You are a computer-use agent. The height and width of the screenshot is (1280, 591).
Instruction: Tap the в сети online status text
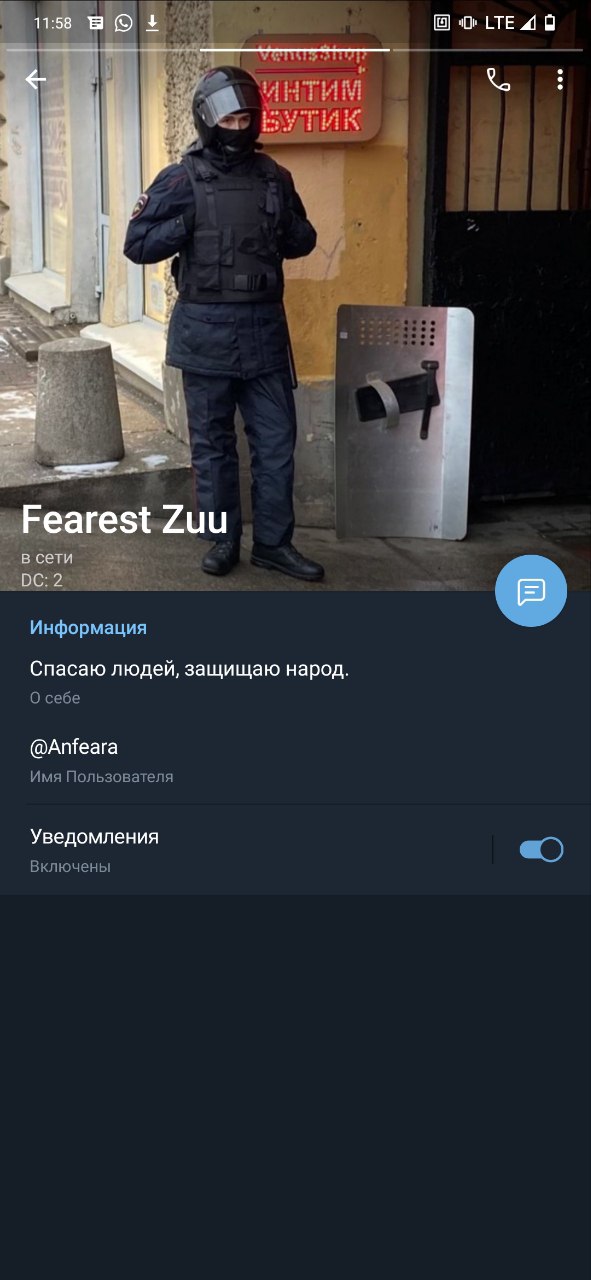(47, 557)
